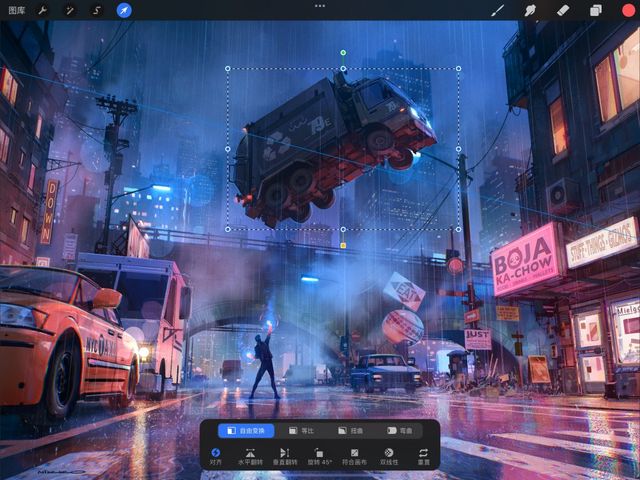Click 重置 reset transform
This screenshot has height=480, width=640.
pos(424,456)
